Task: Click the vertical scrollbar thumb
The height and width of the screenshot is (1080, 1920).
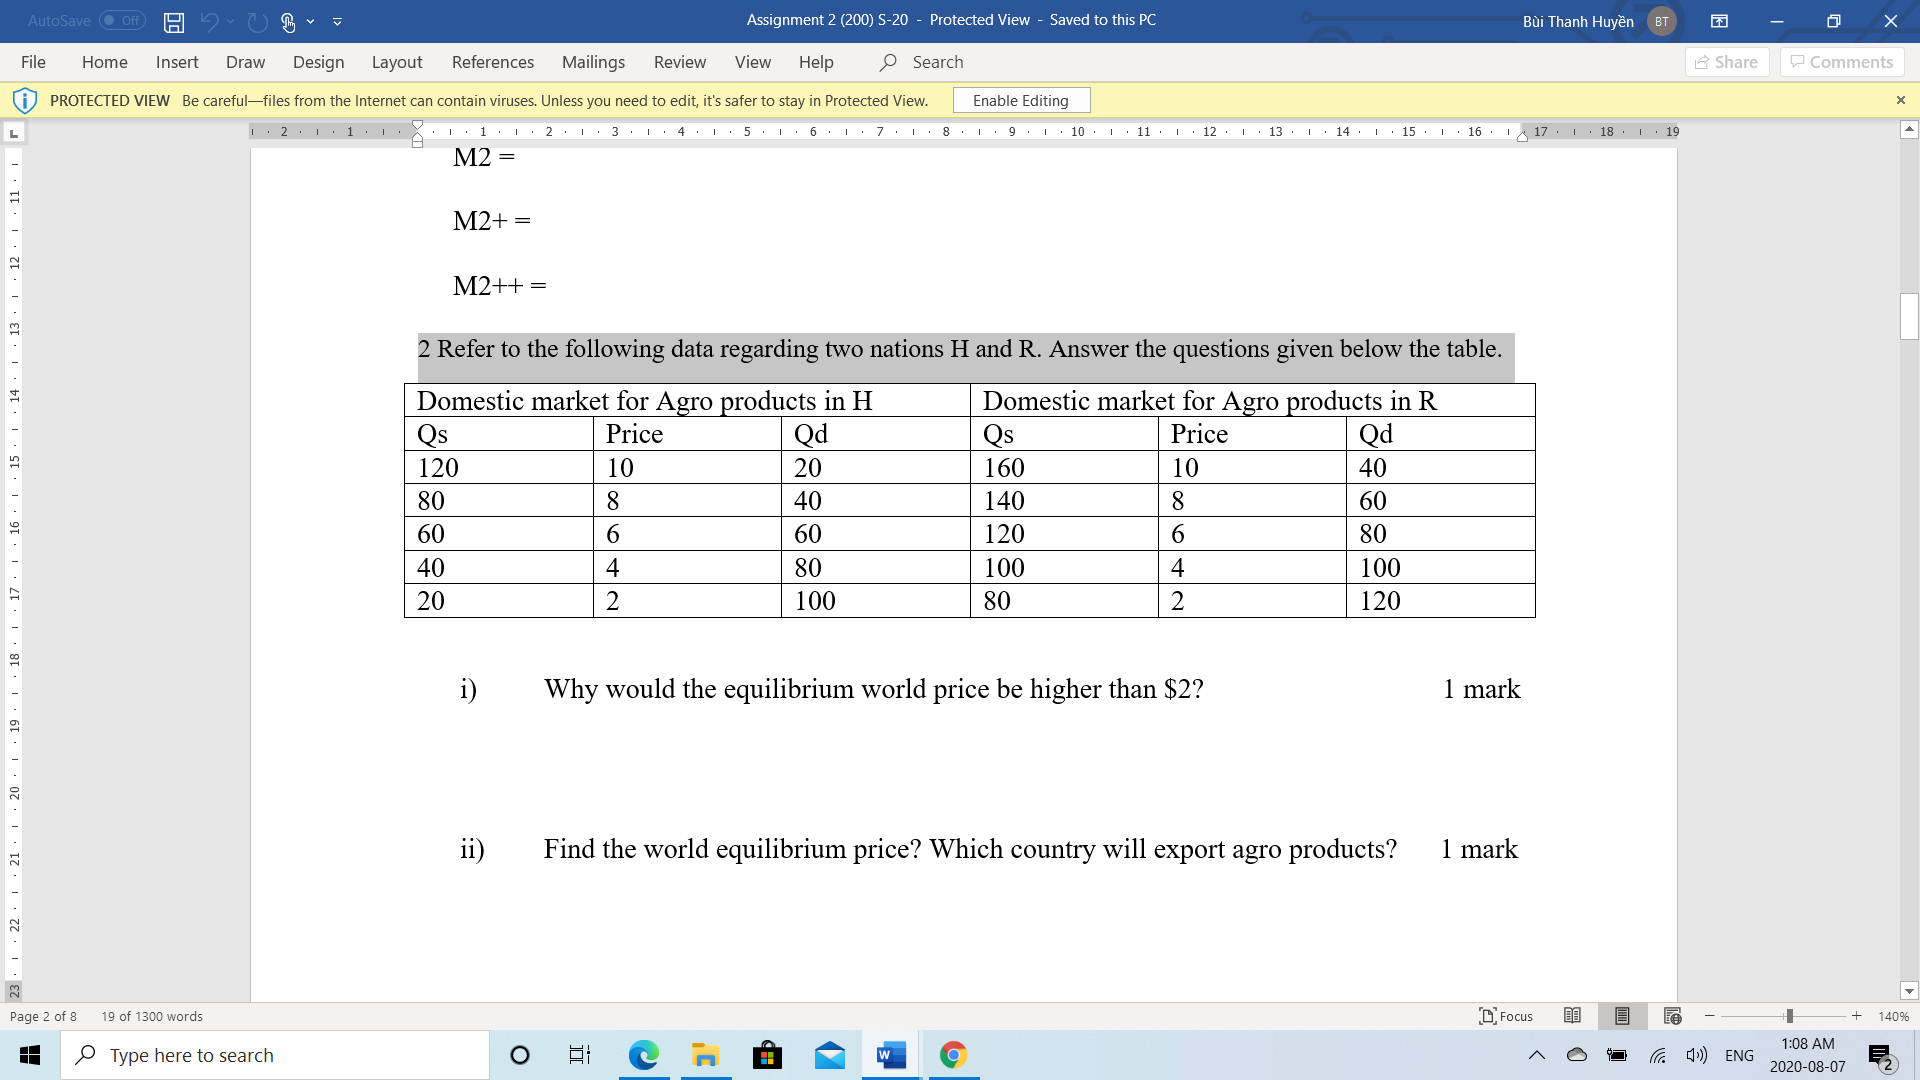Action: pos(1909,316)
